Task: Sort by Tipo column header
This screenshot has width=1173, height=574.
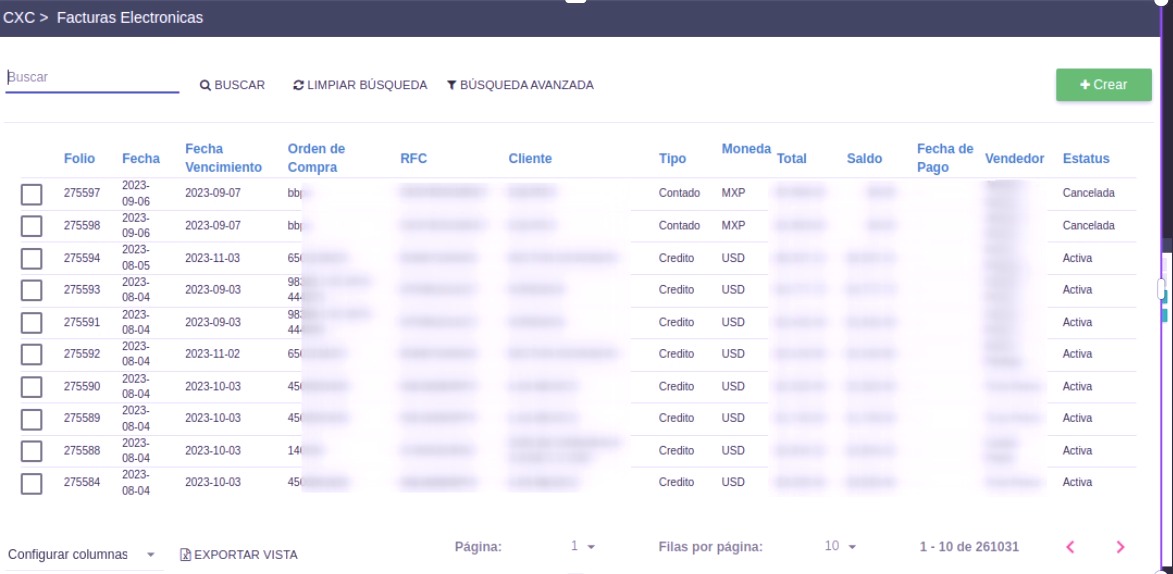Action: point(673,159)
